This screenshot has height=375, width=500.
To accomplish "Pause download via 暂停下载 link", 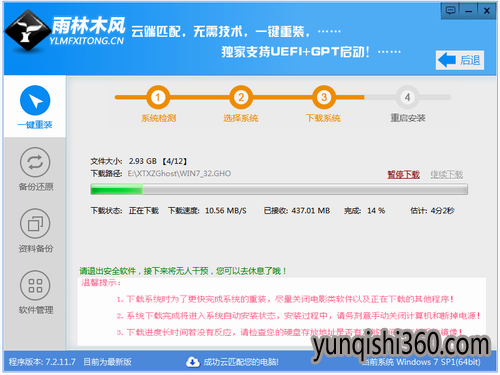I will pyautogui.click(x=403, y=174).
